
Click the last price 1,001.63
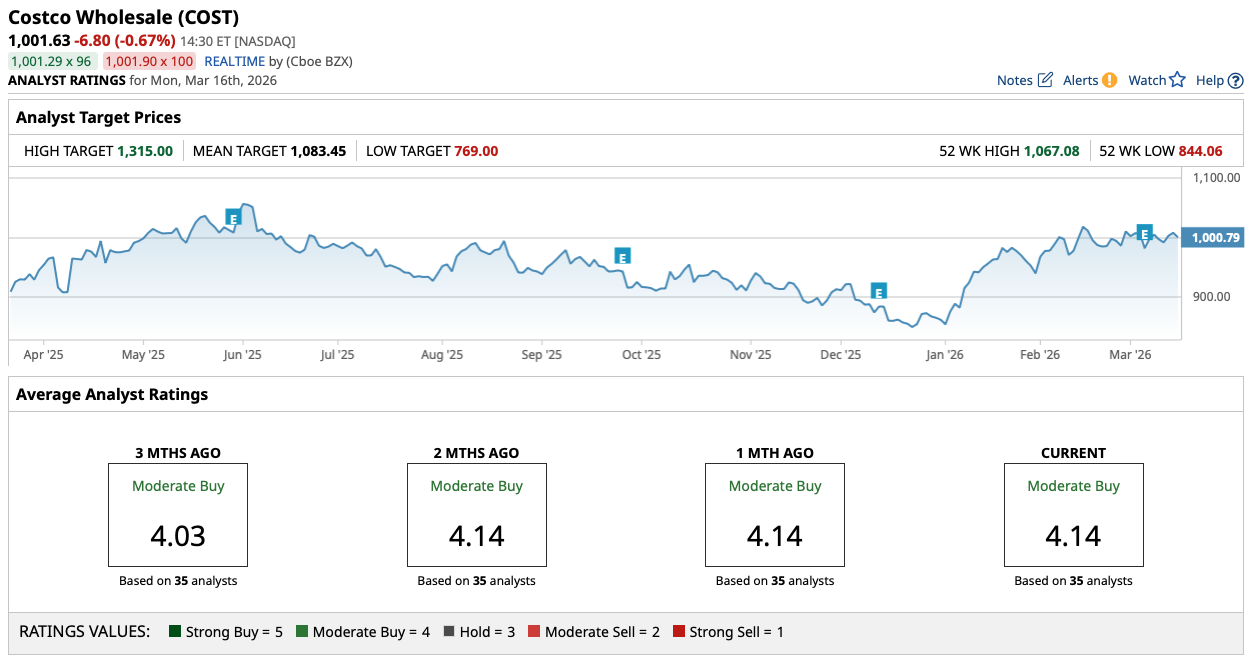point(39,41)
